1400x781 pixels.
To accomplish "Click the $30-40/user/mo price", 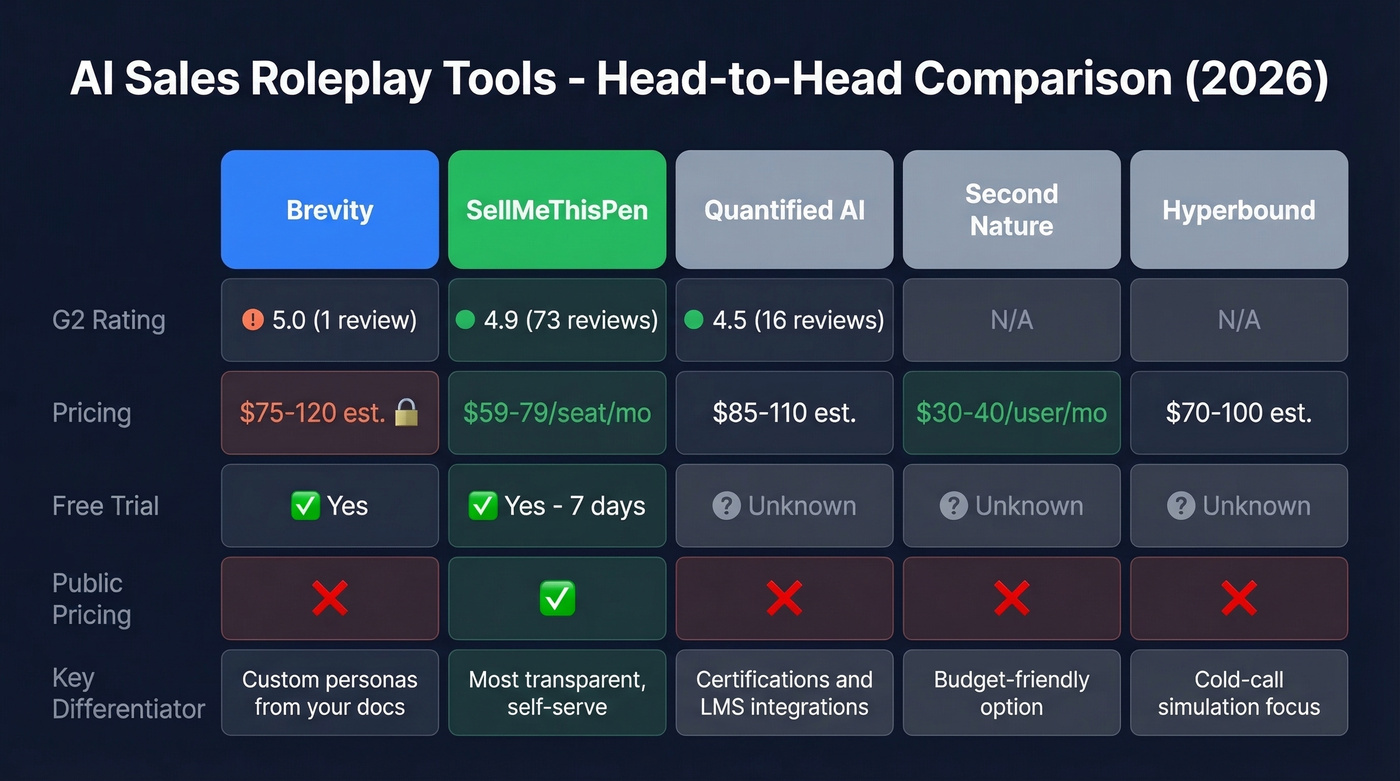I will point(1011,412).
